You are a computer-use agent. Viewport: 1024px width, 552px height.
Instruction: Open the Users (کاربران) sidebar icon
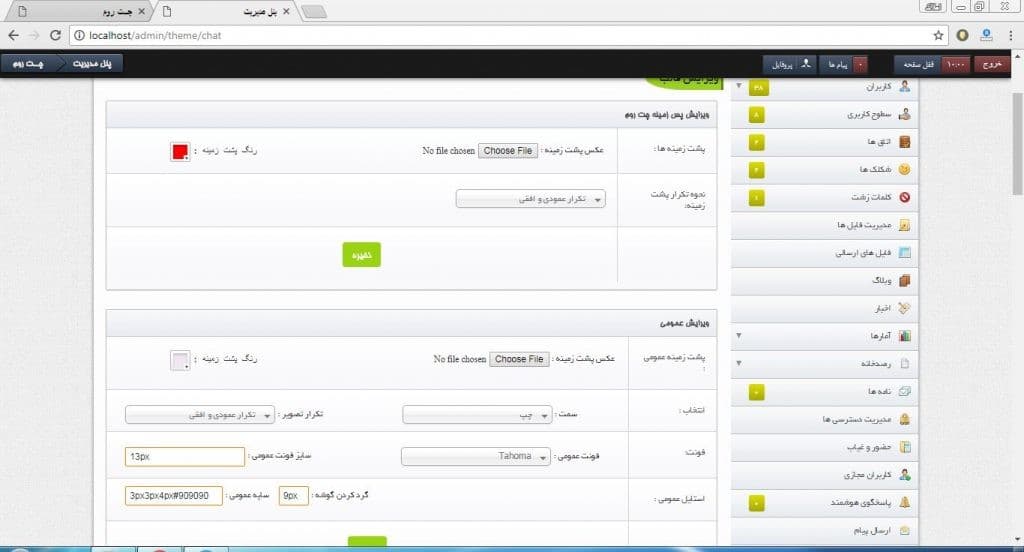(904, 86)
